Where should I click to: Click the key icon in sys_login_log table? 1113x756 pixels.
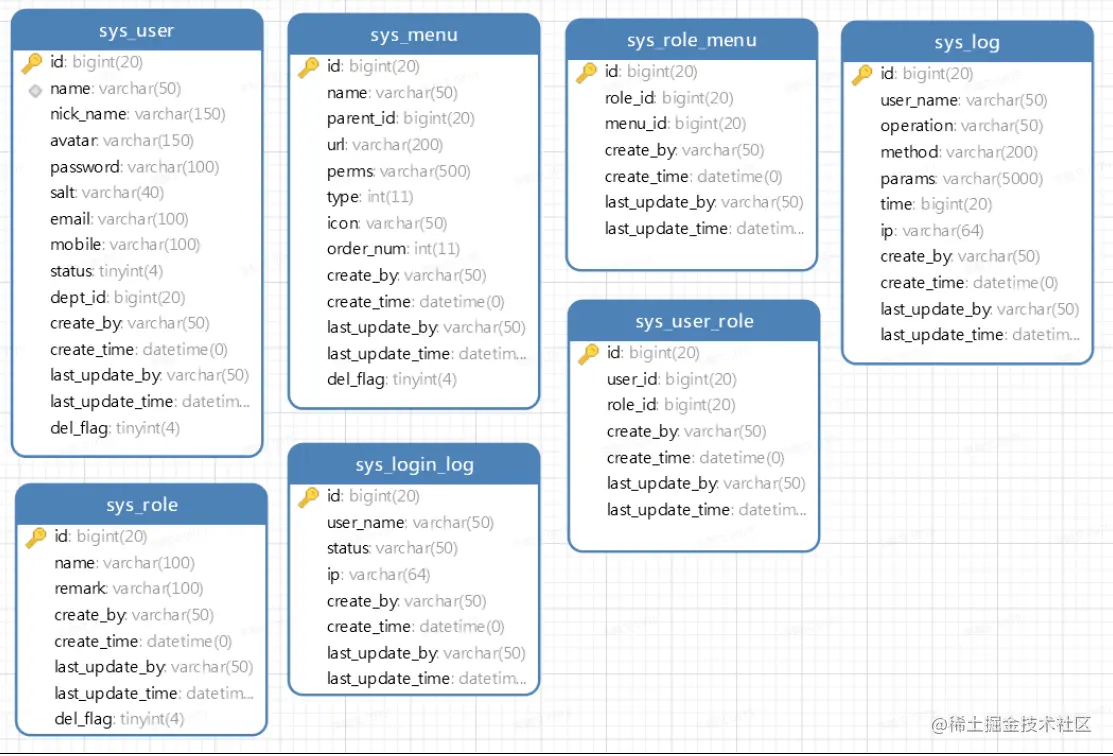[x=309, y=497]
